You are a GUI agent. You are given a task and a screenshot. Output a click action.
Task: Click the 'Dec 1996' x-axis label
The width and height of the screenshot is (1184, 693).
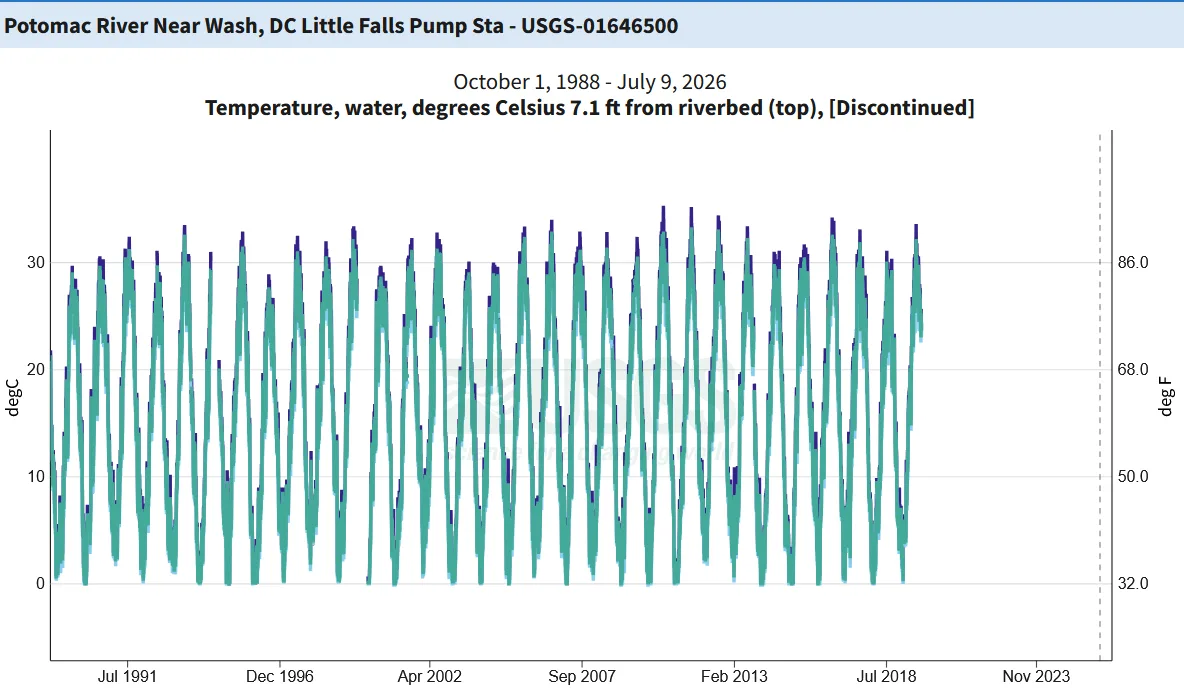[x=279, y=676]
